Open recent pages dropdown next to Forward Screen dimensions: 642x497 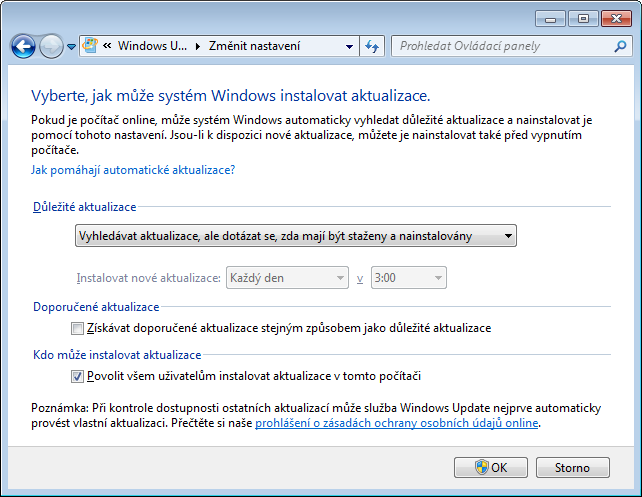point(71,47)
